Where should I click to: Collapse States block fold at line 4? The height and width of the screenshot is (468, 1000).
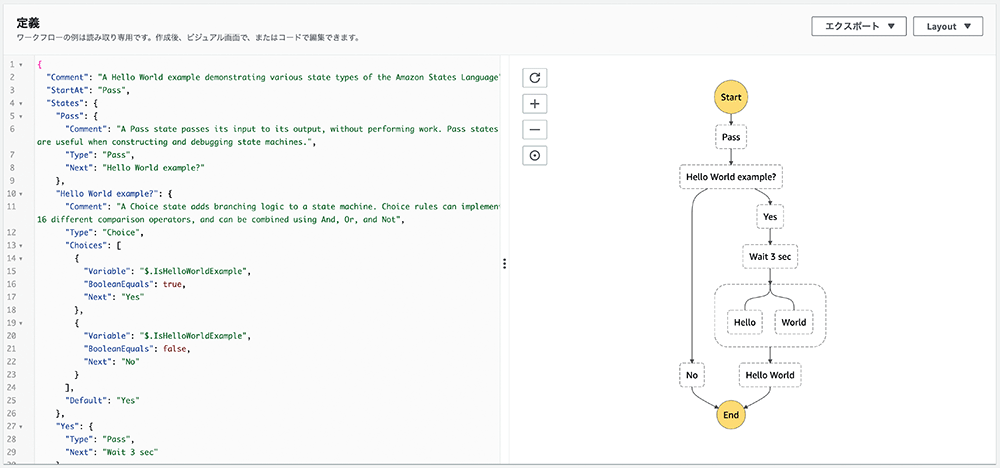pos(21,103)
